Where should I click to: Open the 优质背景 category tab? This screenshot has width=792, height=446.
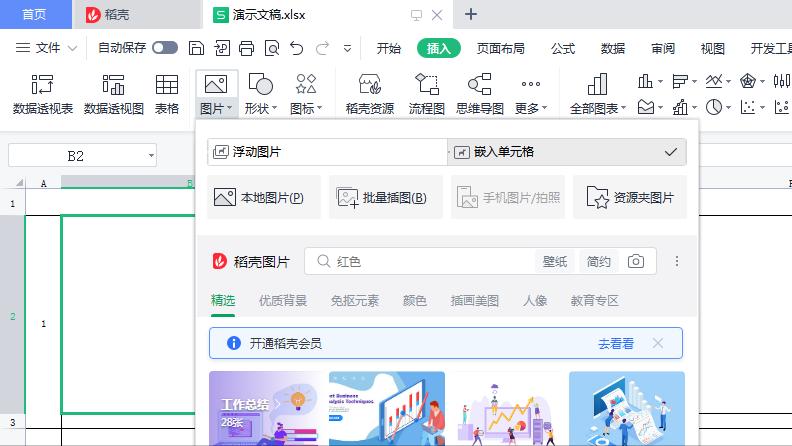point(283,301)
